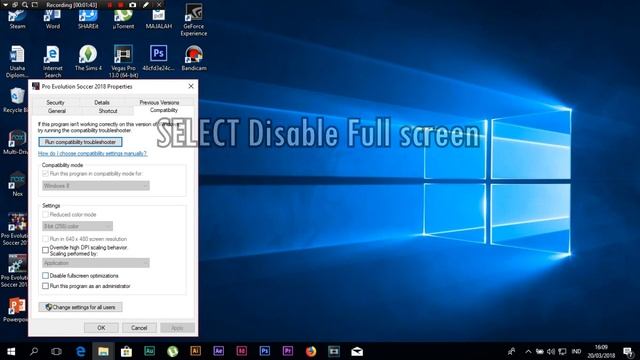
Task: Select the Compatibility tab
Action: pos(164,110)
